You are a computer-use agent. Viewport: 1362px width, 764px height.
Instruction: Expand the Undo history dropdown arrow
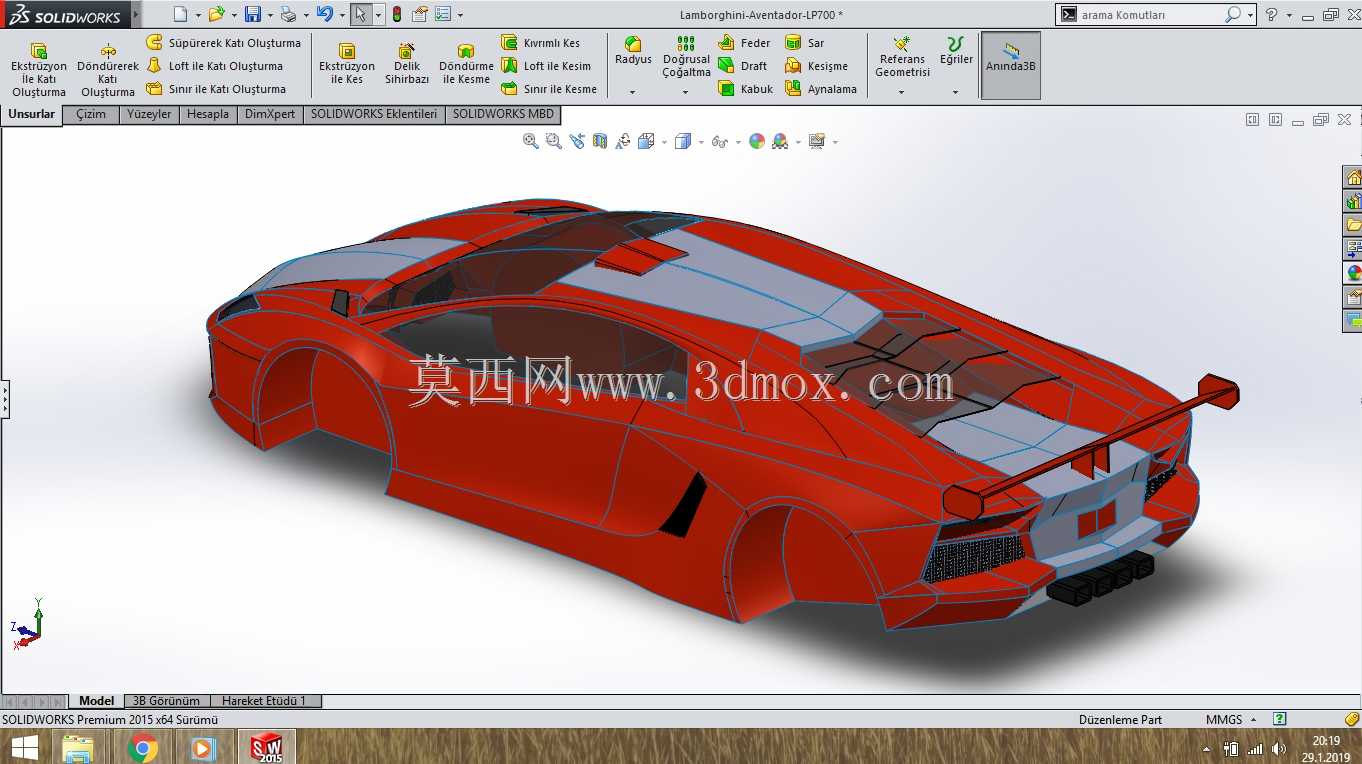pos(342,15)
